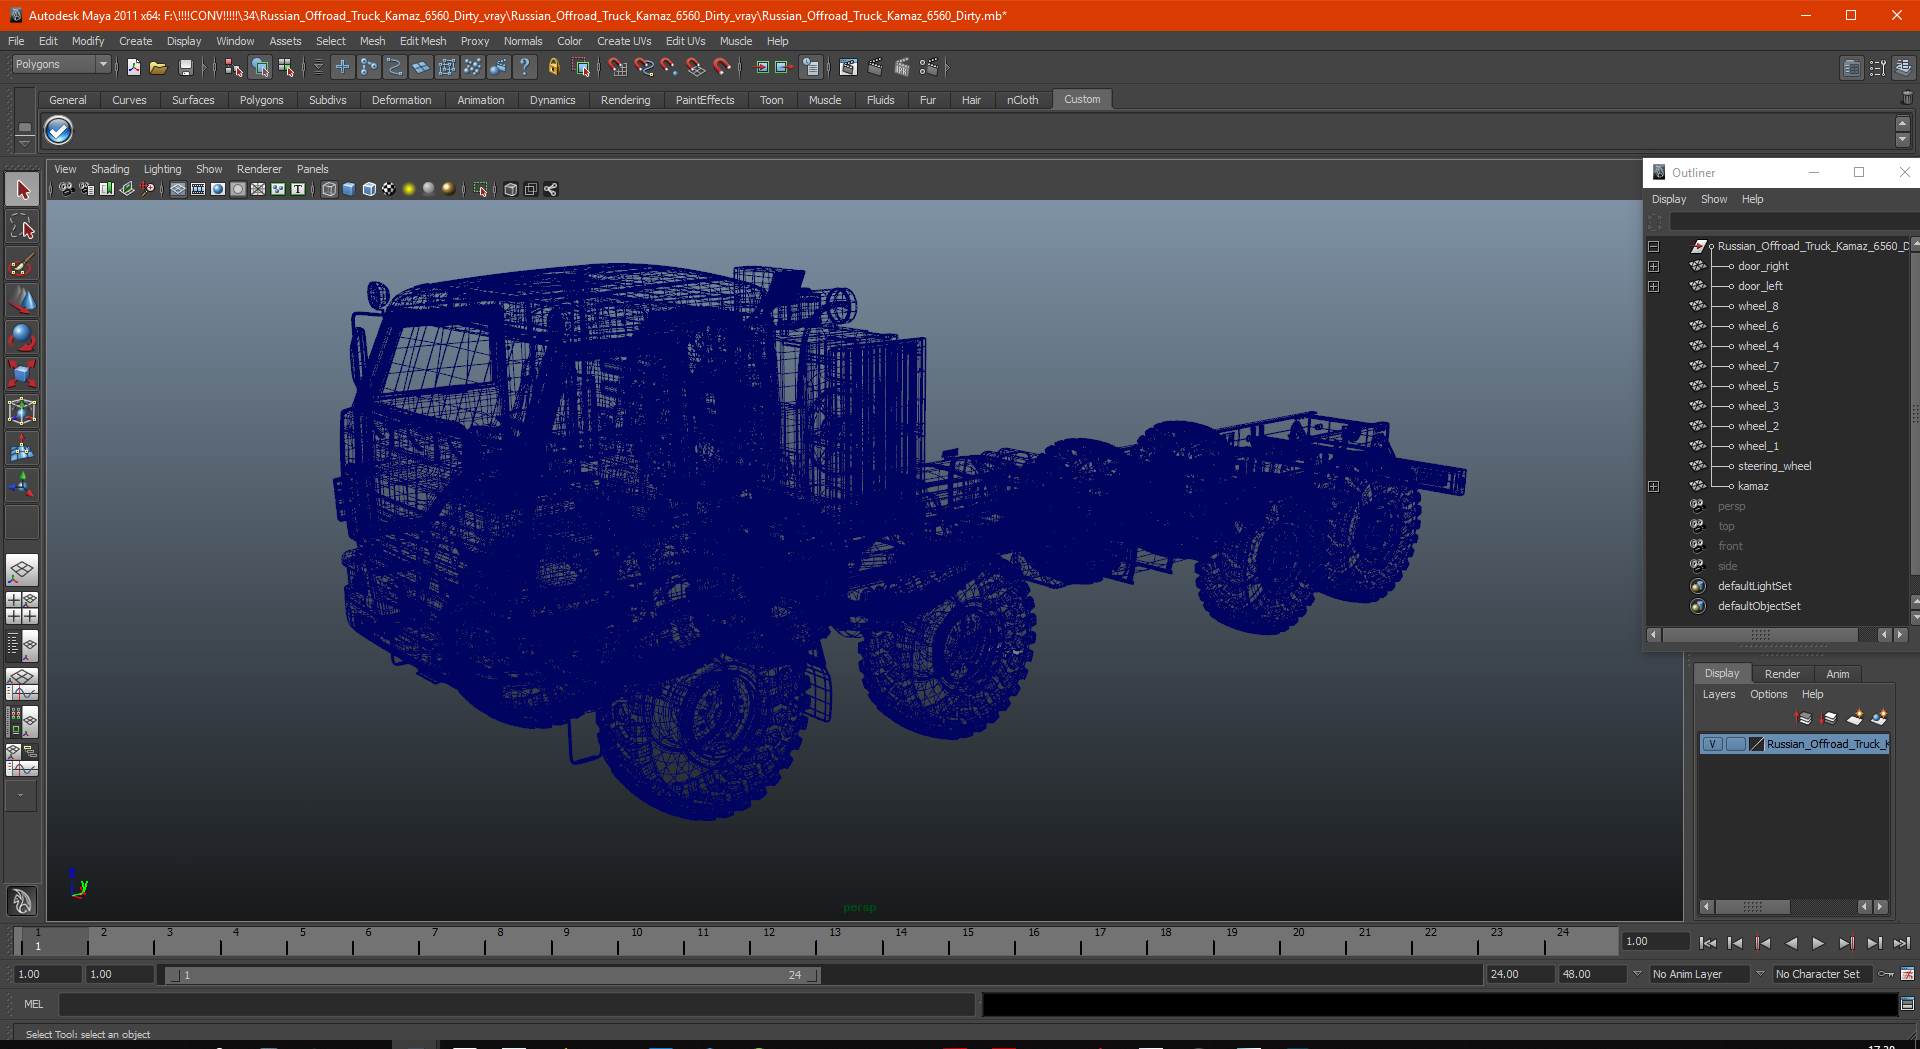The width and height of the screenshot is (1920, 1049).
Task: Open the layer editor Options menu
Action: point(1768,694)
